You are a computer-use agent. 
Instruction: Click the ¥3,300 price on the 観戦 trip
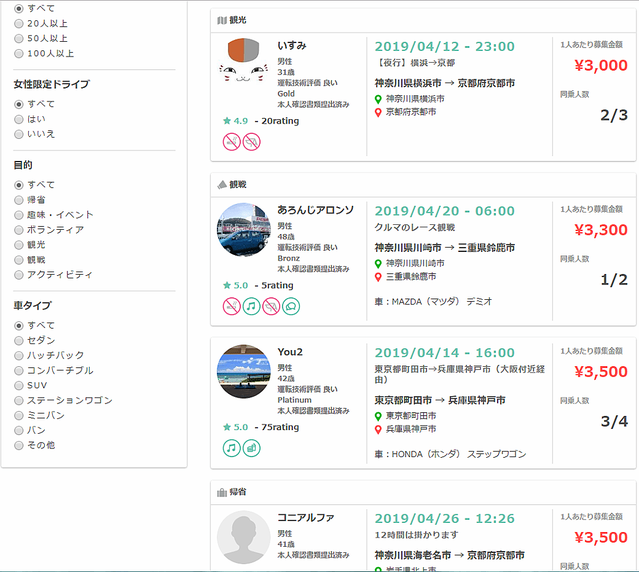point(601,230)
